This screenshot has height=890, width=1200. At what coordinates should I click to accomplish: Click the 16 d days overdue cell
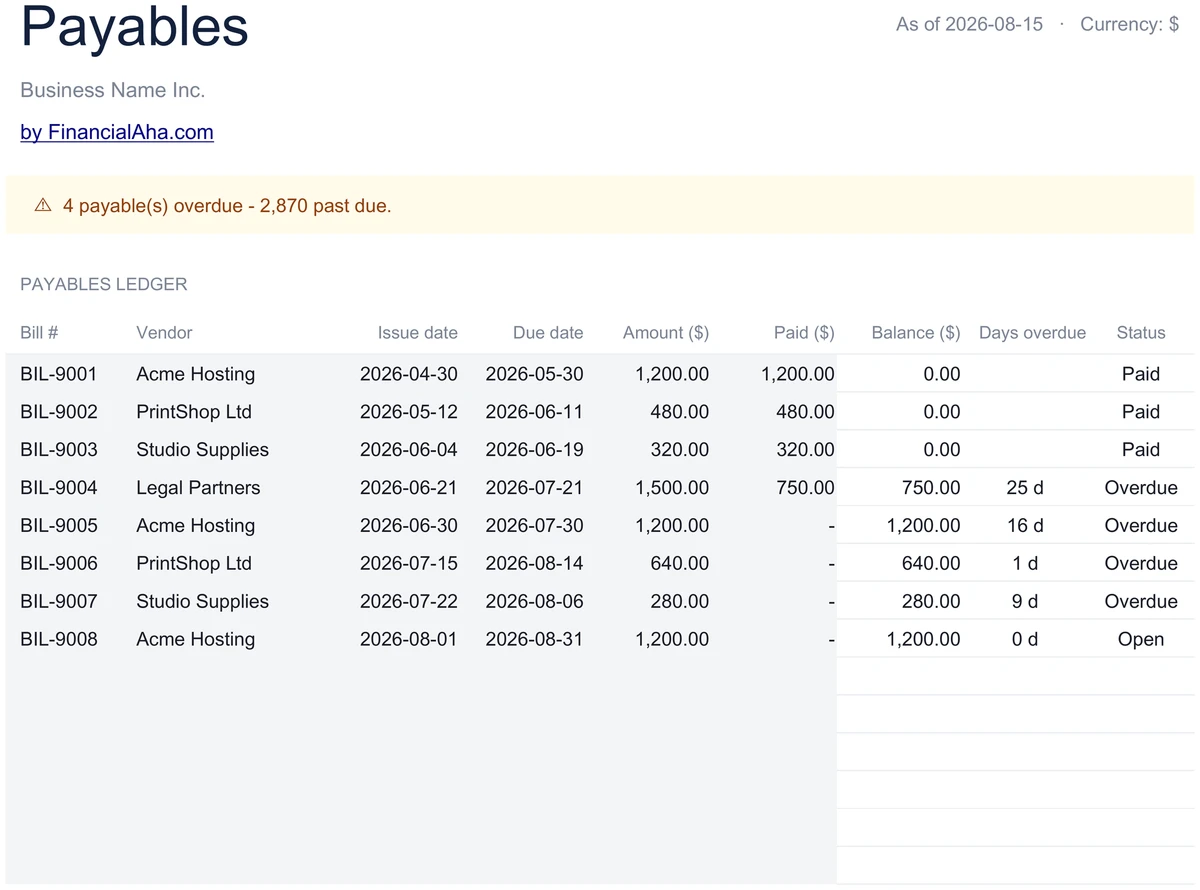(1025, 526)
